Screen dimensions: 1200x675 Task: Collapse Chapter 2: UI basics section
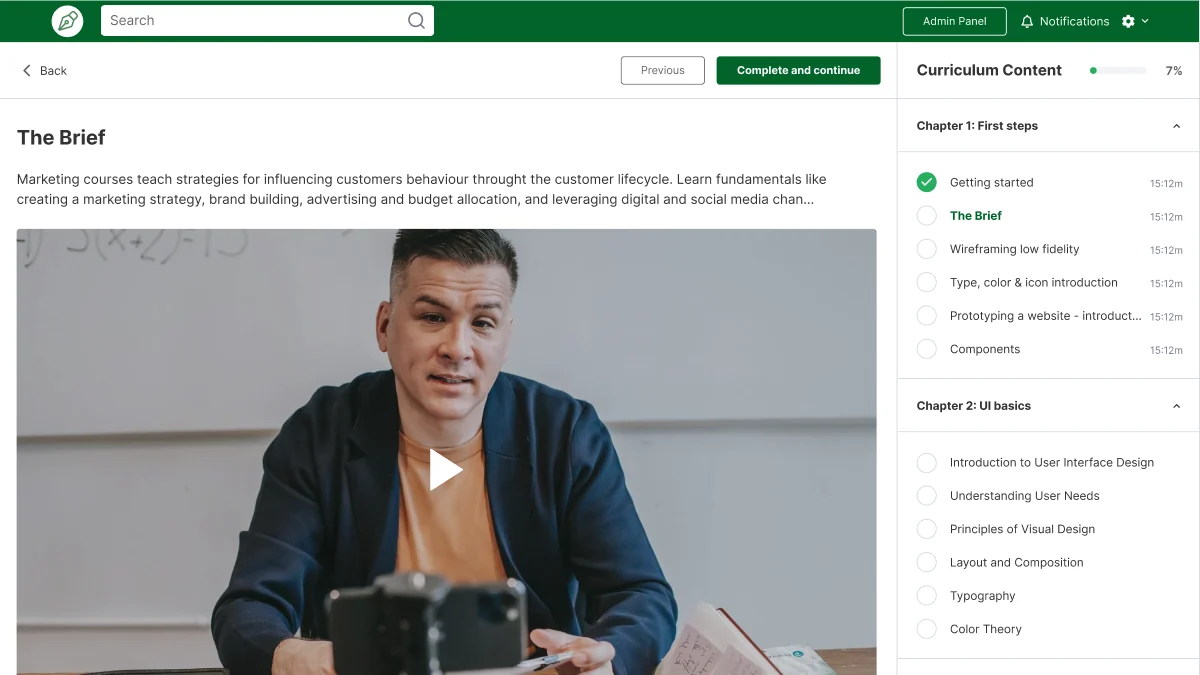pyautogui.click(x=1176, y=406)
